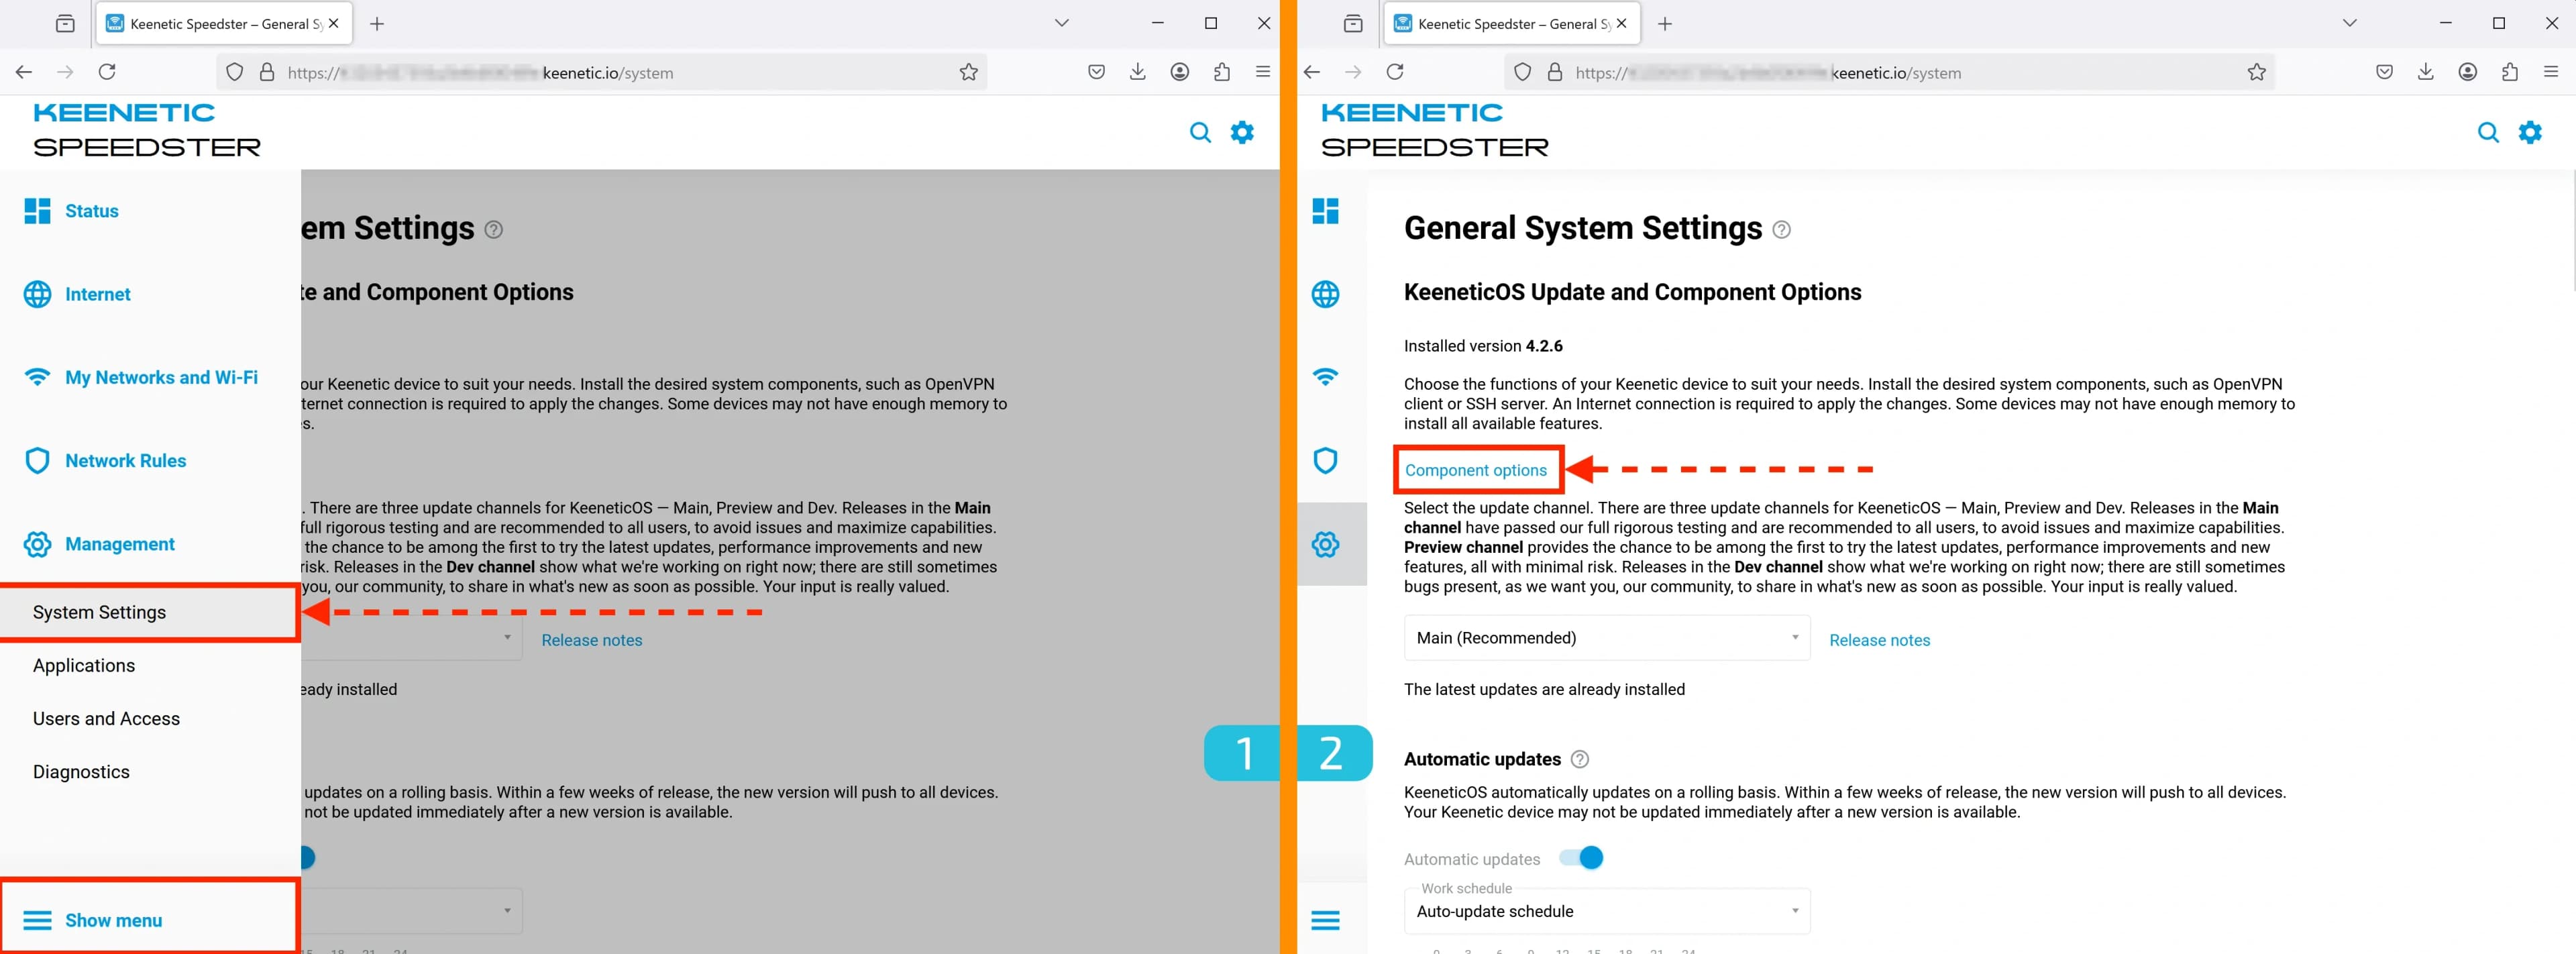Image resolution: width=2576 pixels, height=954 pixels.
Task: Click the Wi-Fi icon in collapsed sidebar
Action: (x=1325, y=377)
